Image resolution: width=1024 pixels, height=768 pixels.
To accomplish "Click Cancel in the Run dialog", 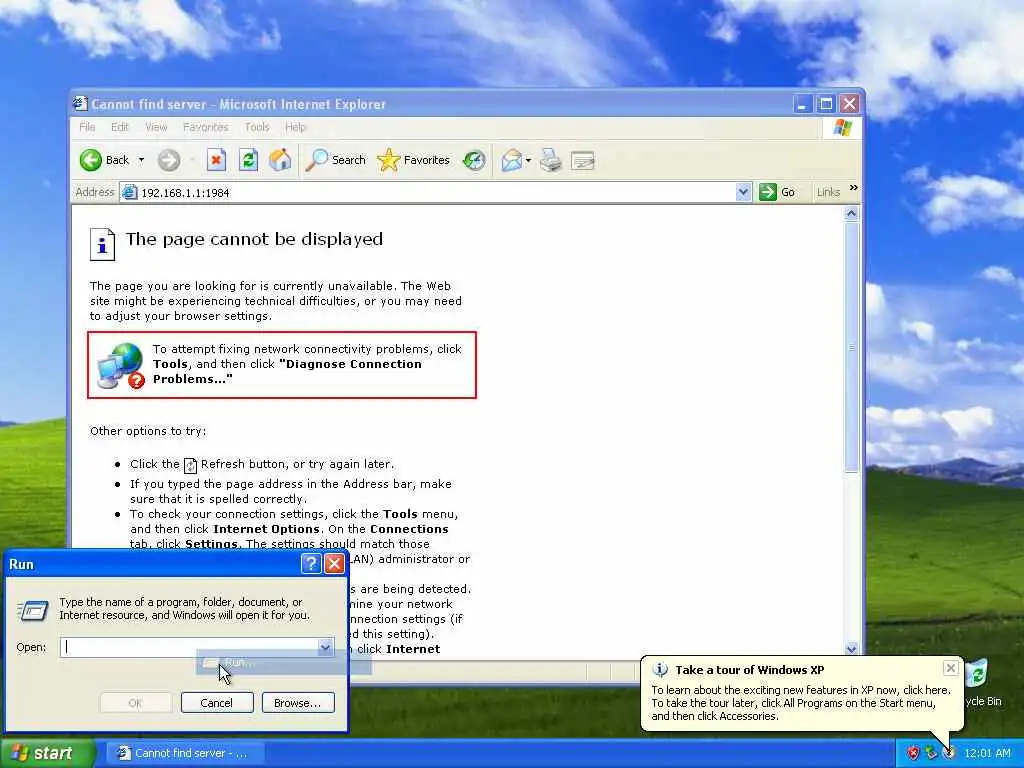I will point(217,703).
